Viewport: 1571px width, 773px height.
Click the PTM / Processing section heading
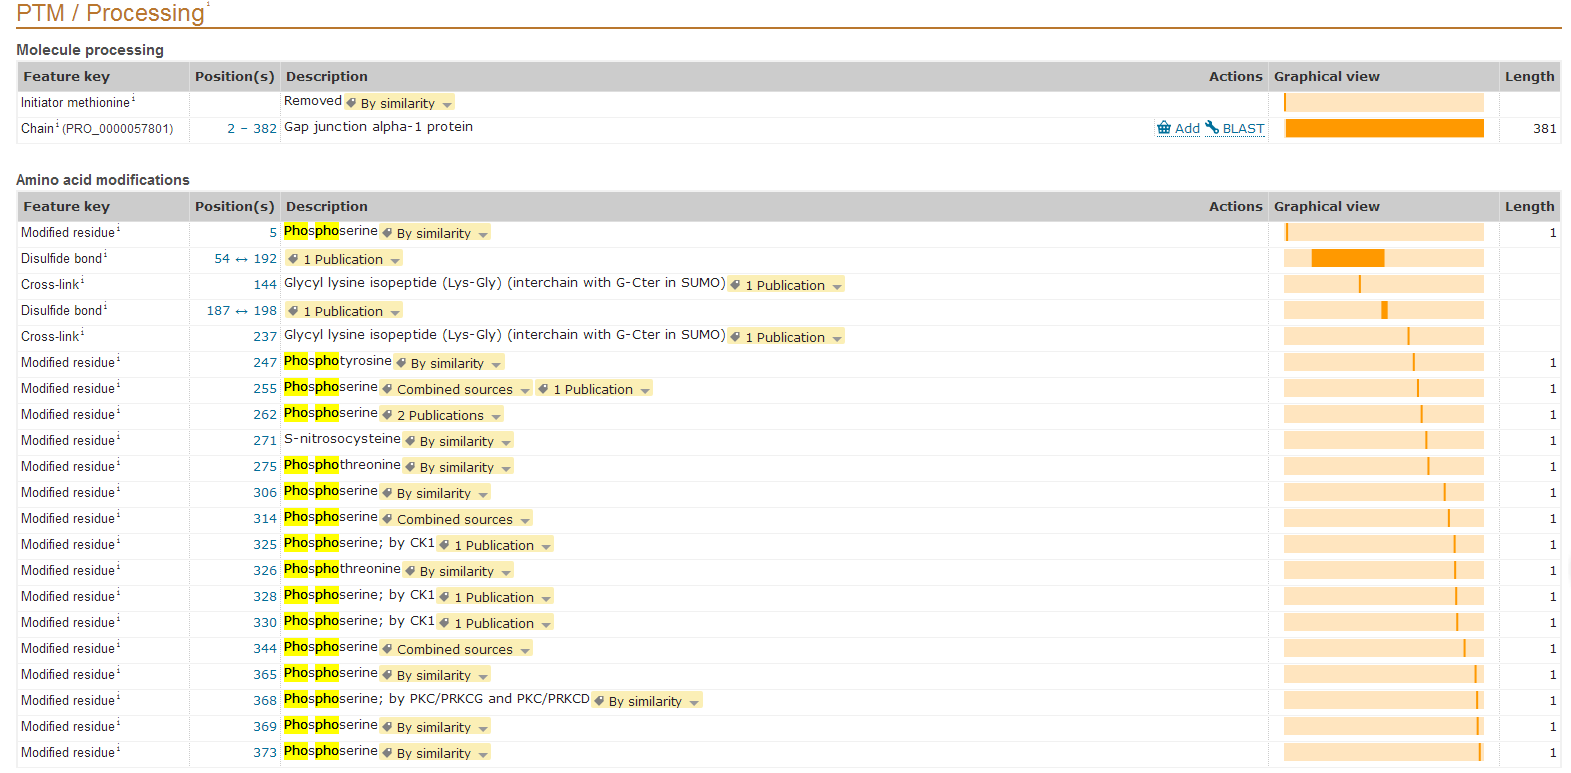pos(110,13)
